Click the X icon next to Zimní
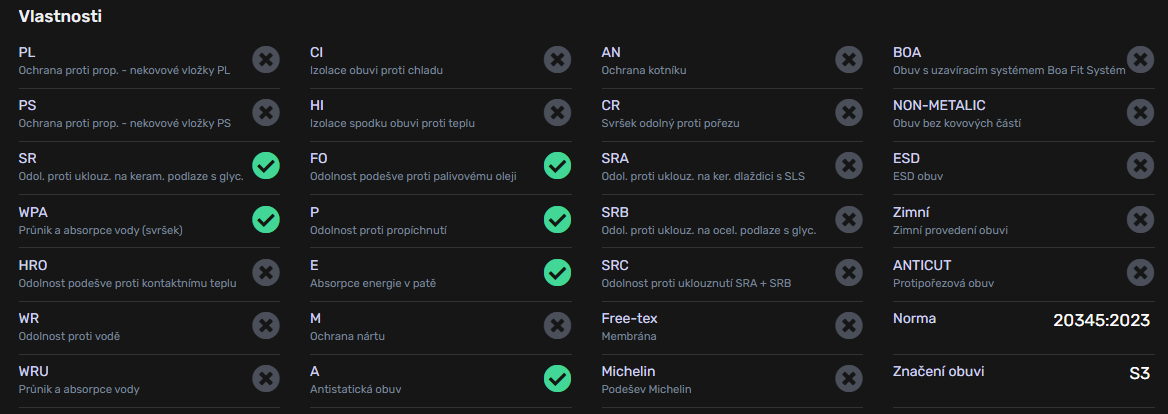The height and width of the screenshot is (414, 1168). (x=1140, y=219)
